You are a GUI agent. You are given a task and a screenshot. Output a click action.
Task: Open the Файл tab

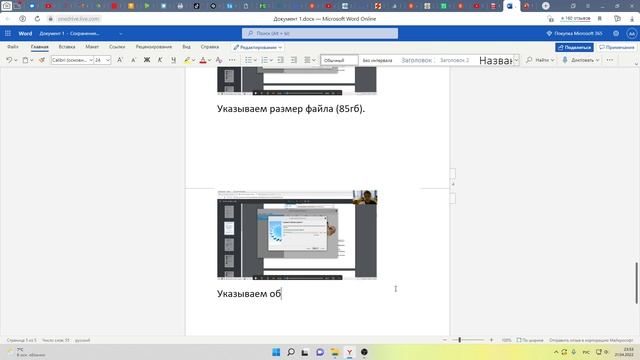pyautogui.click(x=13, y=47)
